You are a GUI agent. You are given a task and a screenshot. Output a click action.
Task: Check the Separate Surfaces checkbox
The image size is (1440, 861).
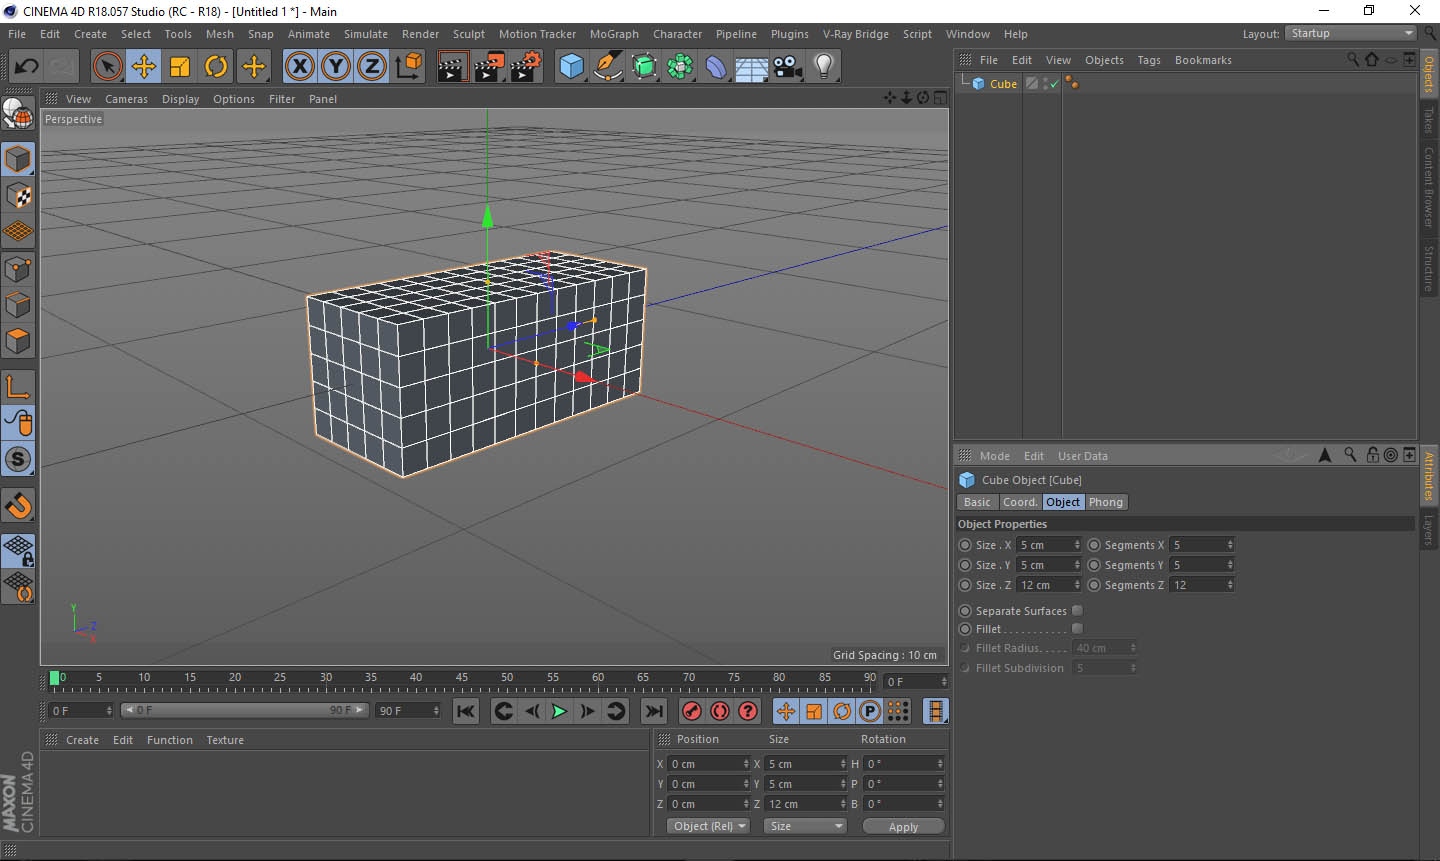(x=1077, y=611)
